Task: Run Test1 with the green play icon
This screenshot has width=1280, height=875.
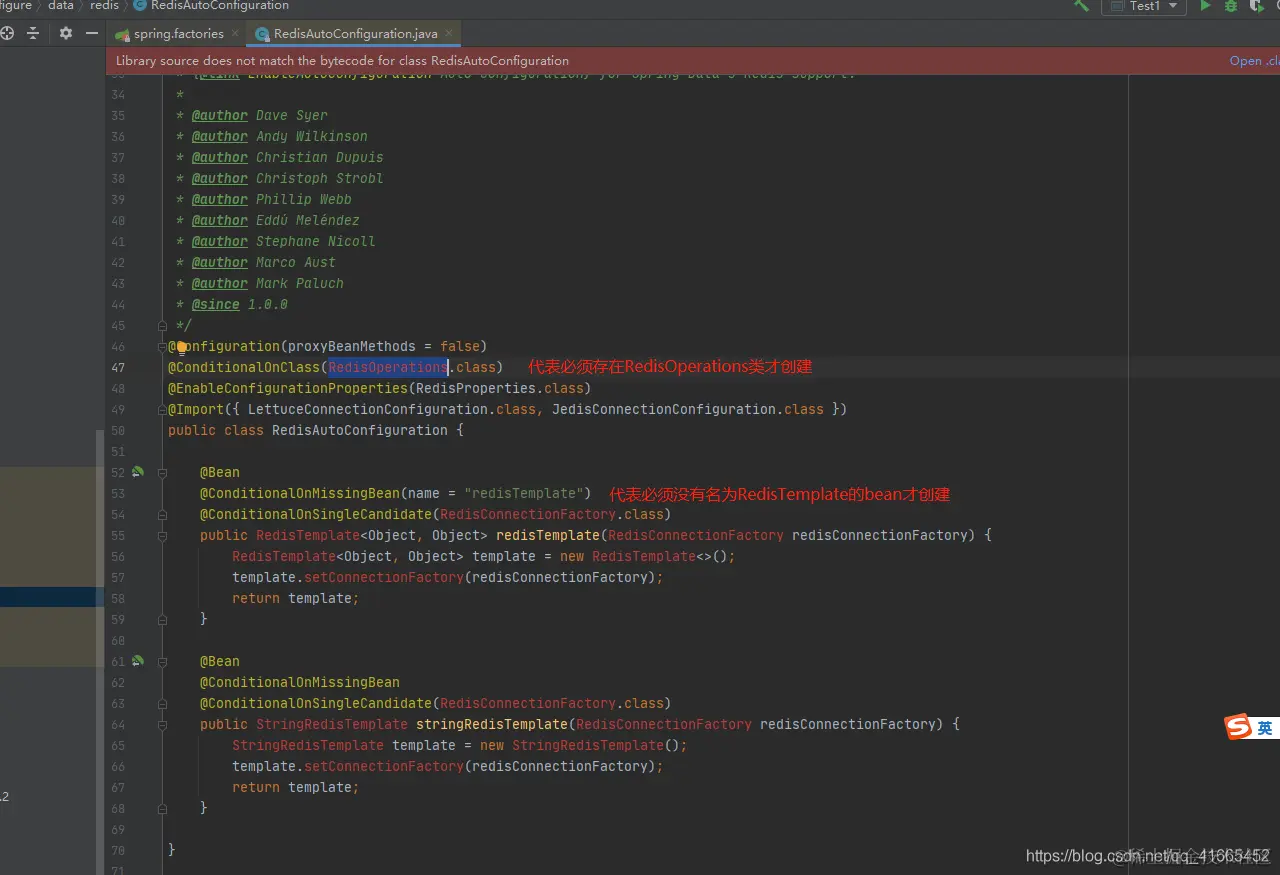Action: pyautogui.click(x=1205, y=5)
